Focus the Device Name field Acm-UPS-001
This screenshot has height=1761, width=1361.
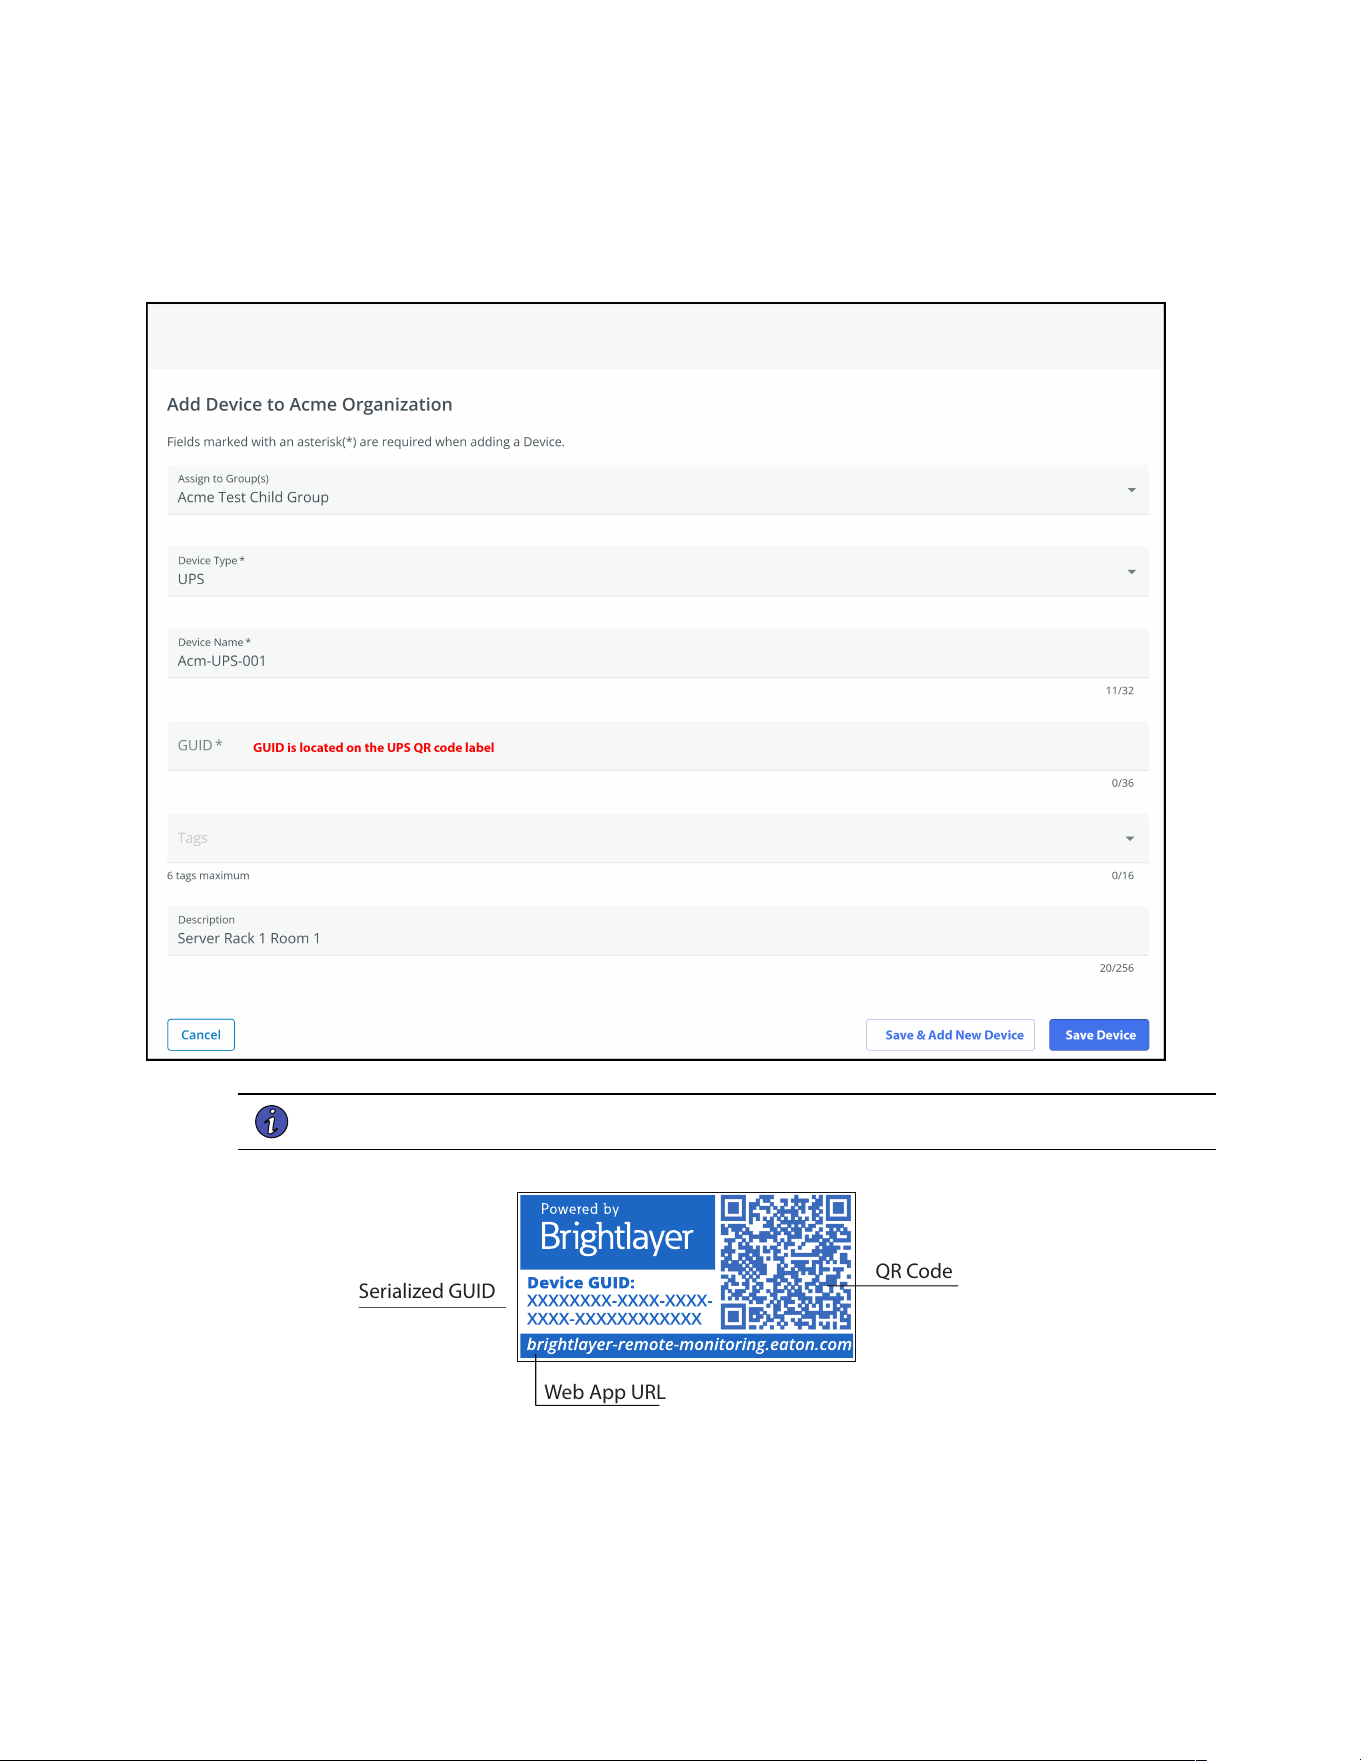pyautogui.click(x=657, y=653)
